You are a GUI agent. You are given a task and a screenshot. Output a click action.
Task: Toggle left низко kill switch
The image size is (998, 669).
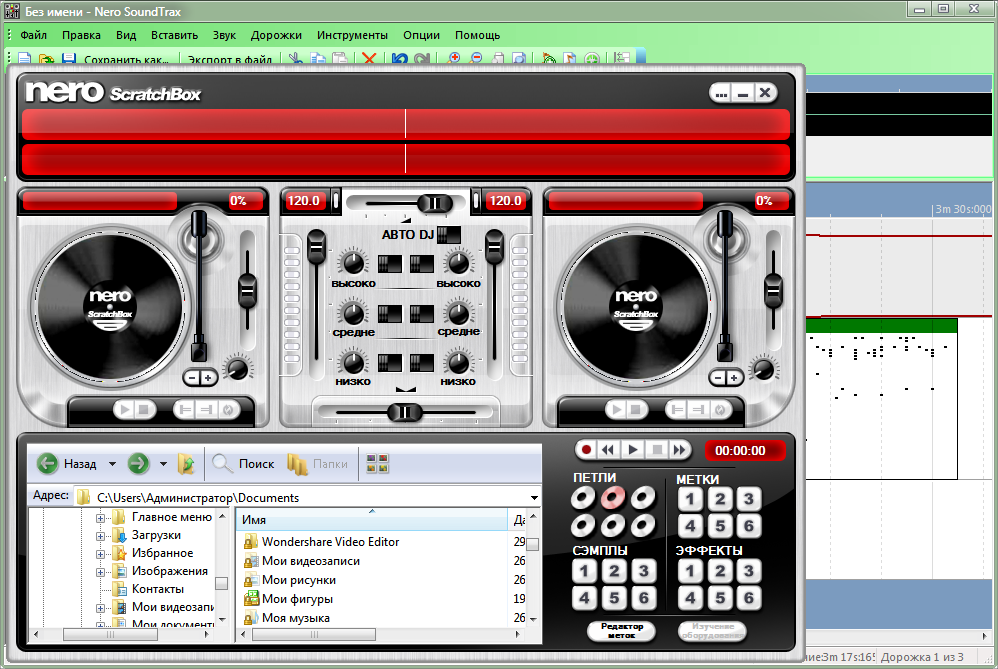(390, 363)
